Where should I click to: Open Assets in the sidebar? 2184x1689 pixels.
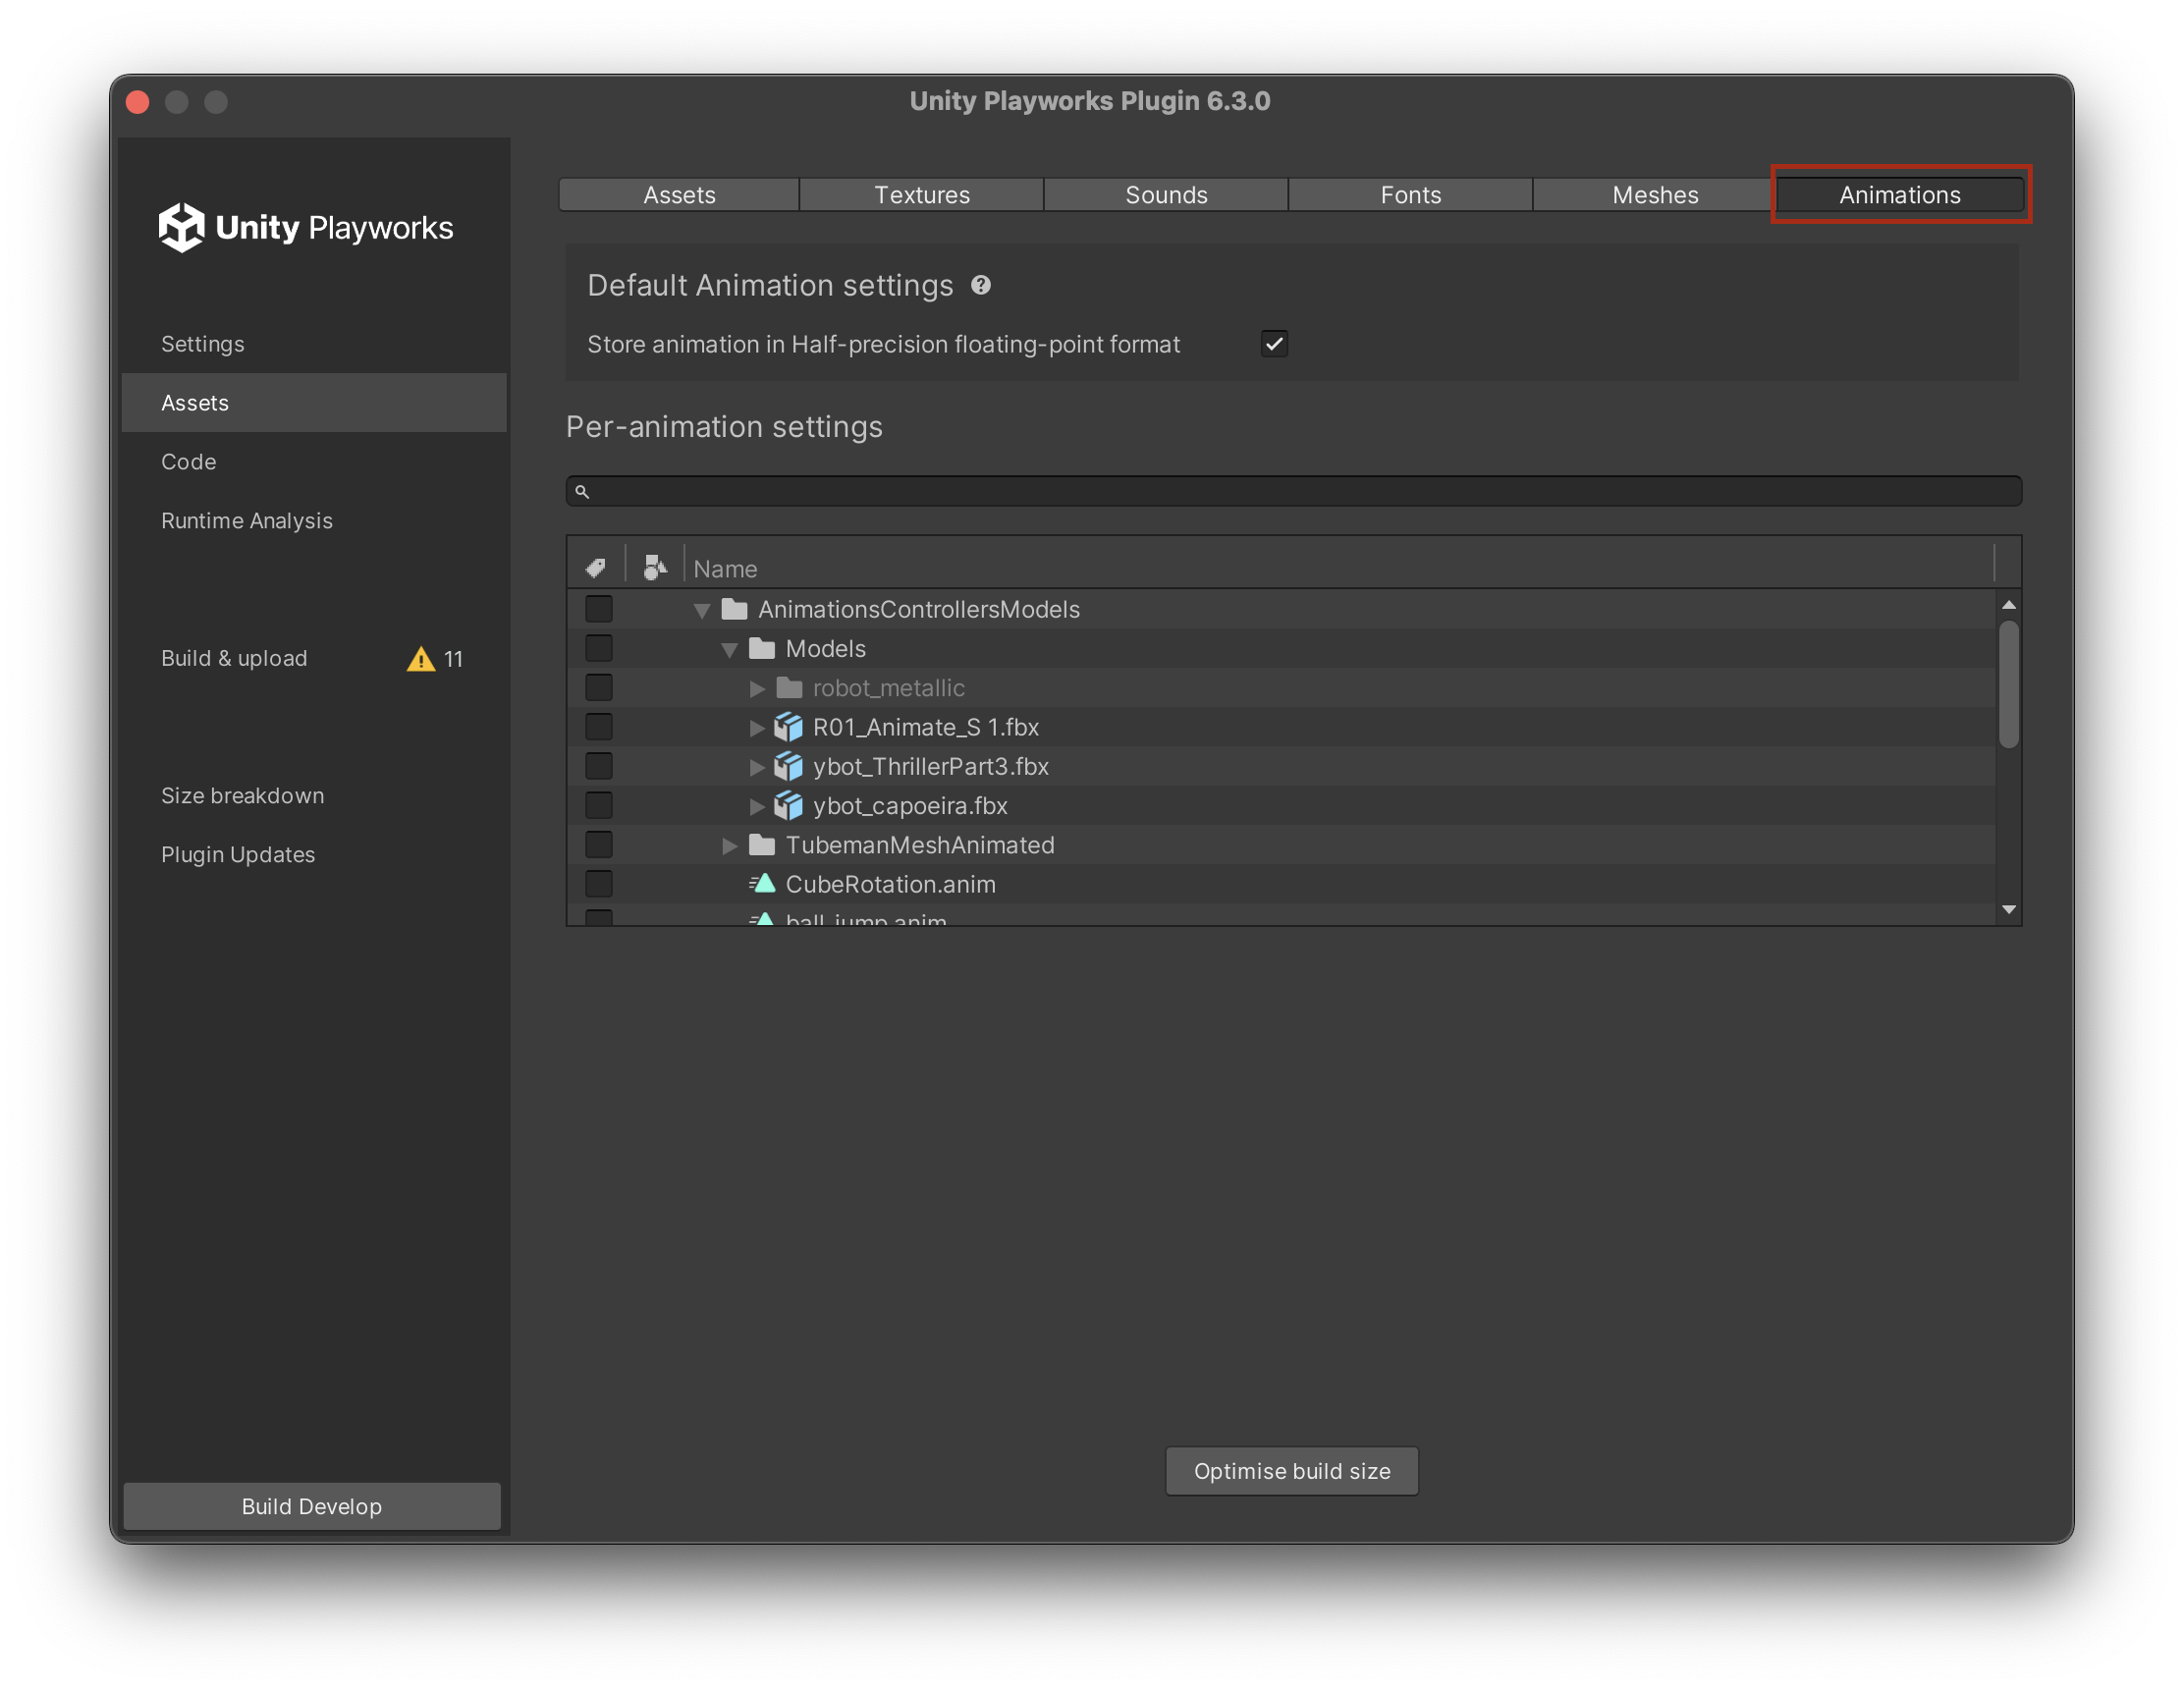314,403
